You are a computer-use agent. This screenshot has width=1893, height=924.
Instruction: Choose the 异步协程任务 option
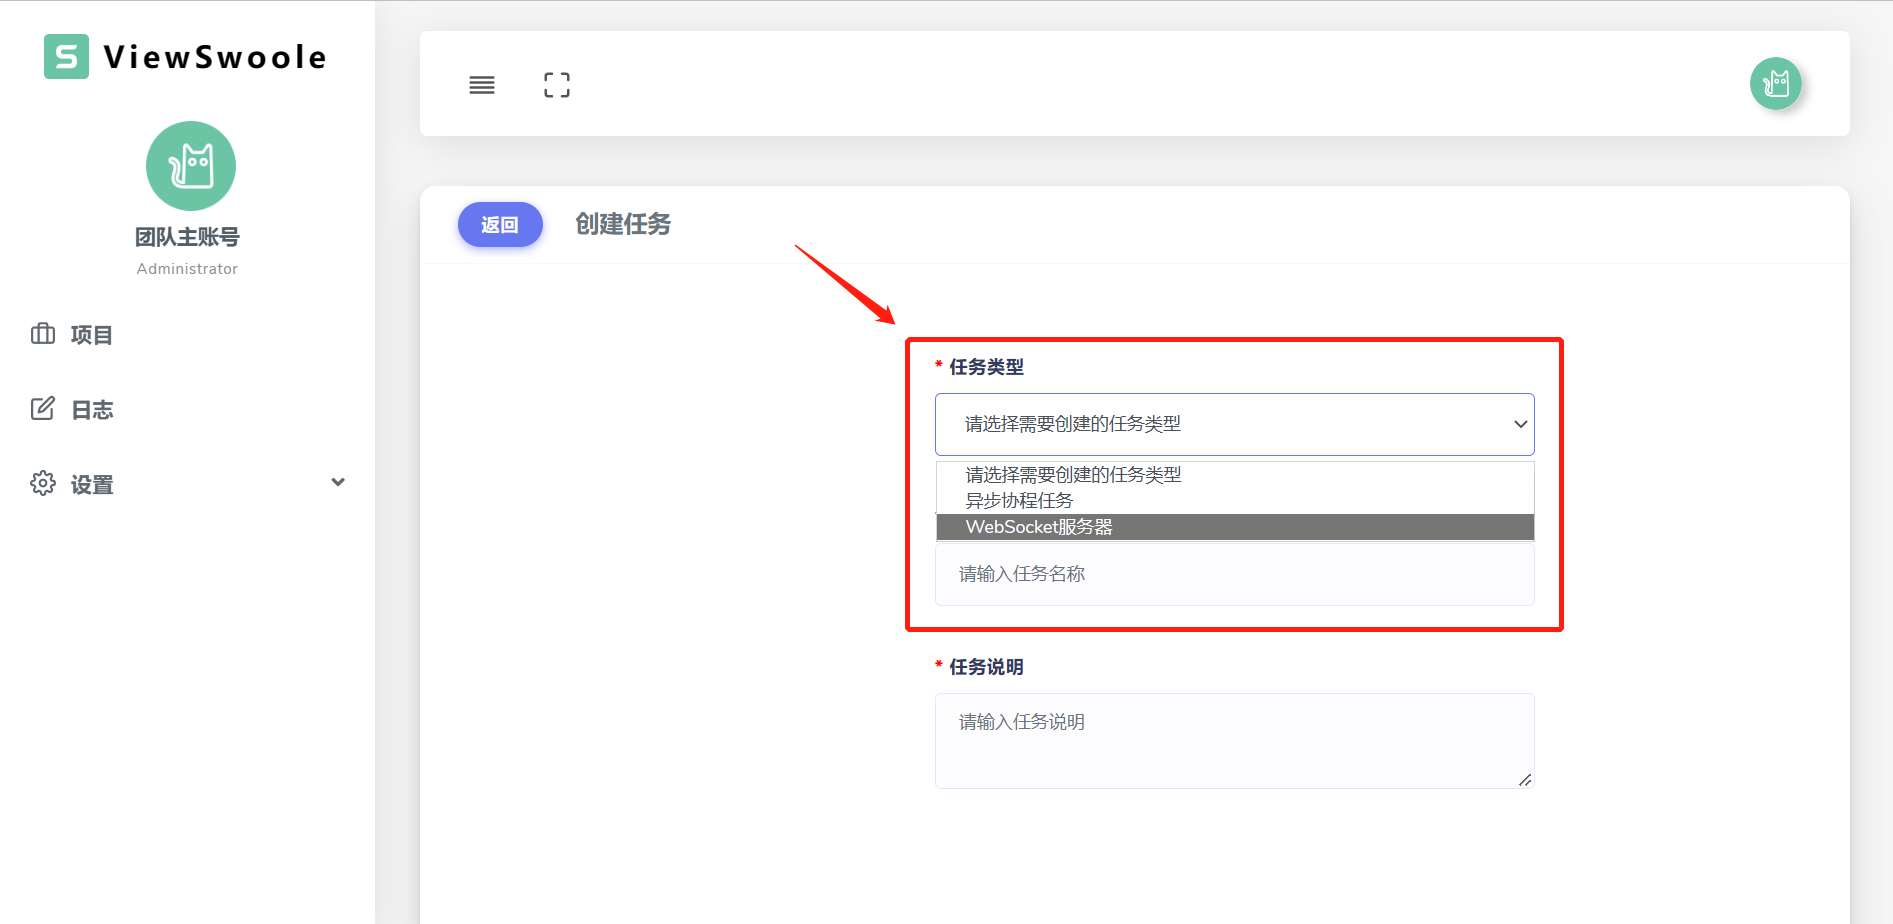[1235, 501]
